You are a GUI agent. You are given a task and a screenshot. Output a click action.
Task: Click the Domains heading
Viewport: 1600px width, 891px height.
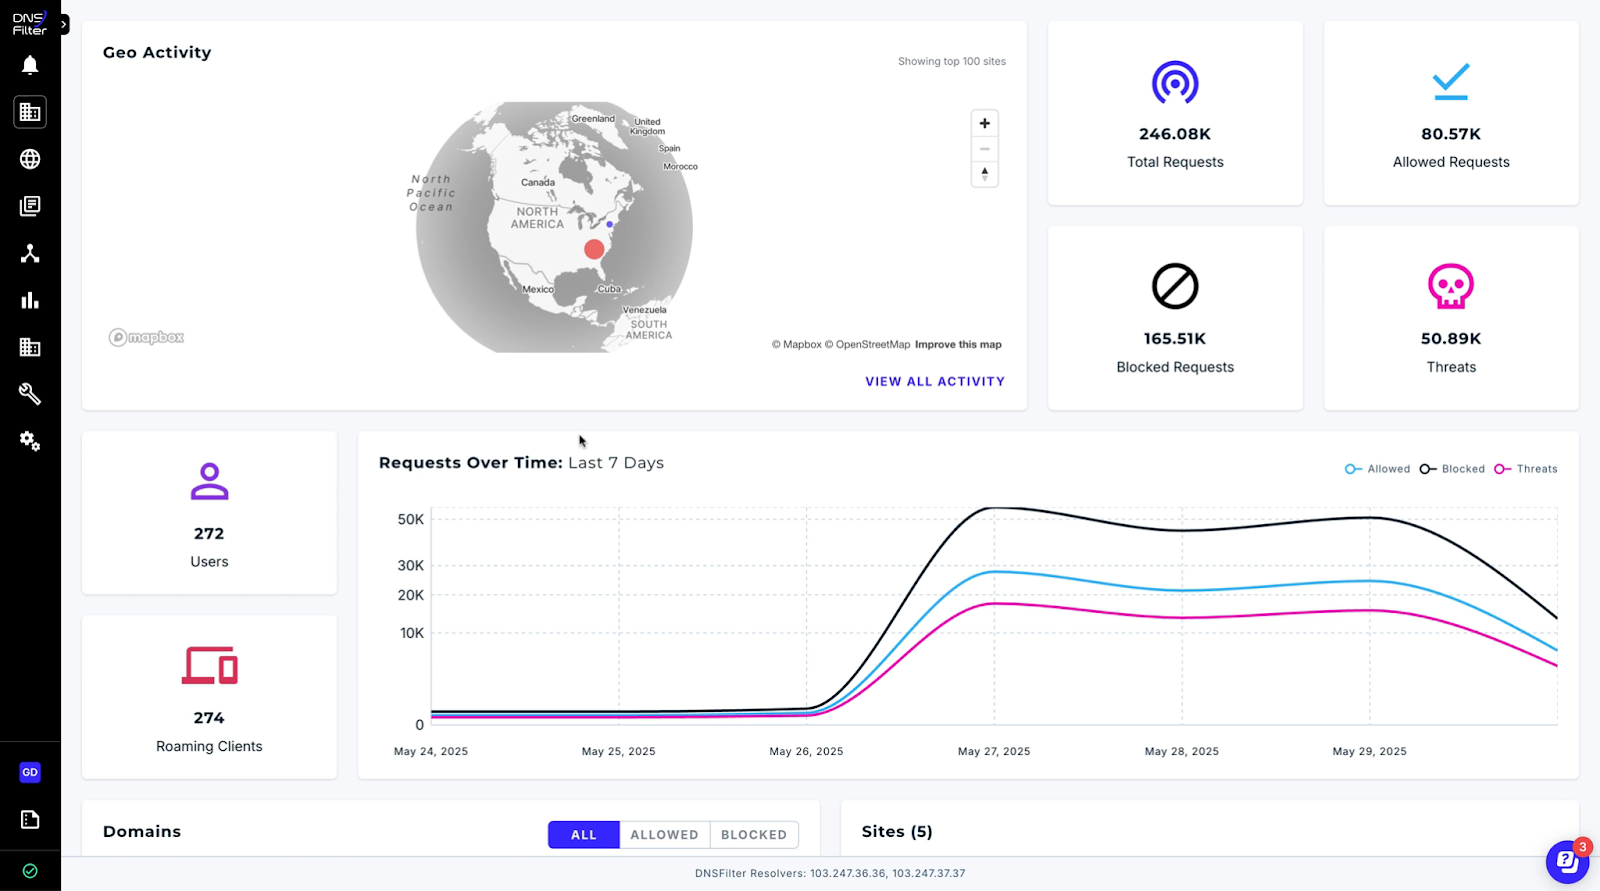tap(142, 832)
